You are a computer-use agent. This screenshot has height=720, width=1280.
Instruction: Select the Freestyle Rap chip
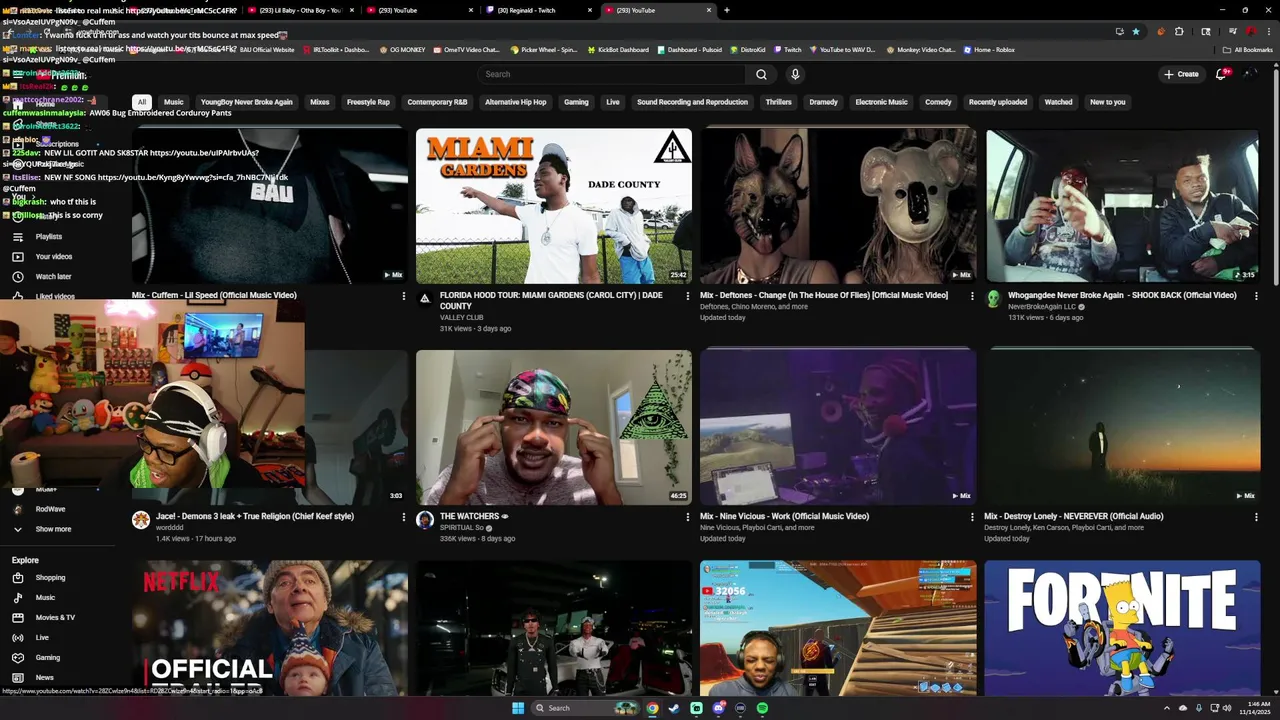click(x=368, y=102)
